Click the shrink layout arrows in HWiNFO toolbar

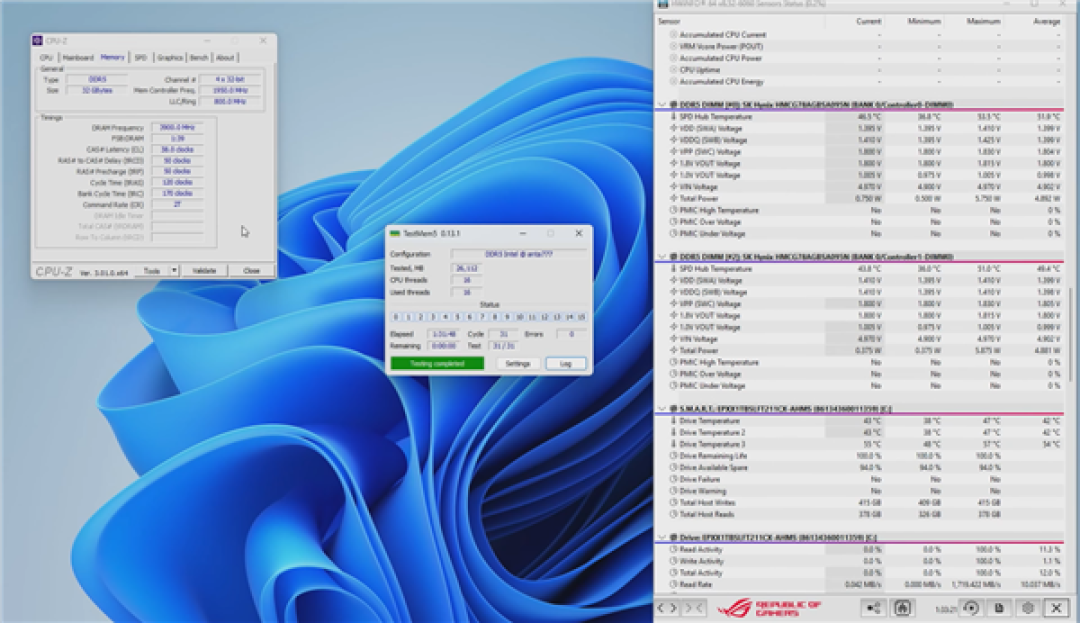pyautogui.click(x=693, y=608)
